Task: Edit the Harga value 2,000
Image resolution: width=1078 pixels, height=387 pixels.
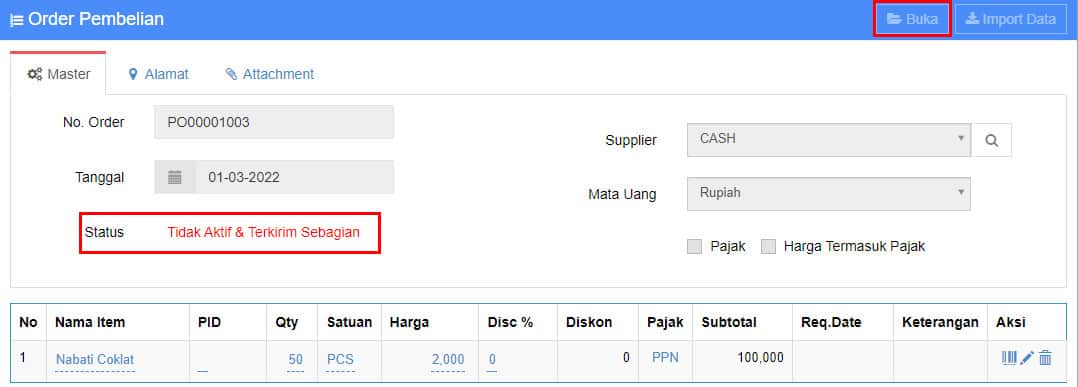Action: click(x=448, y=359)
